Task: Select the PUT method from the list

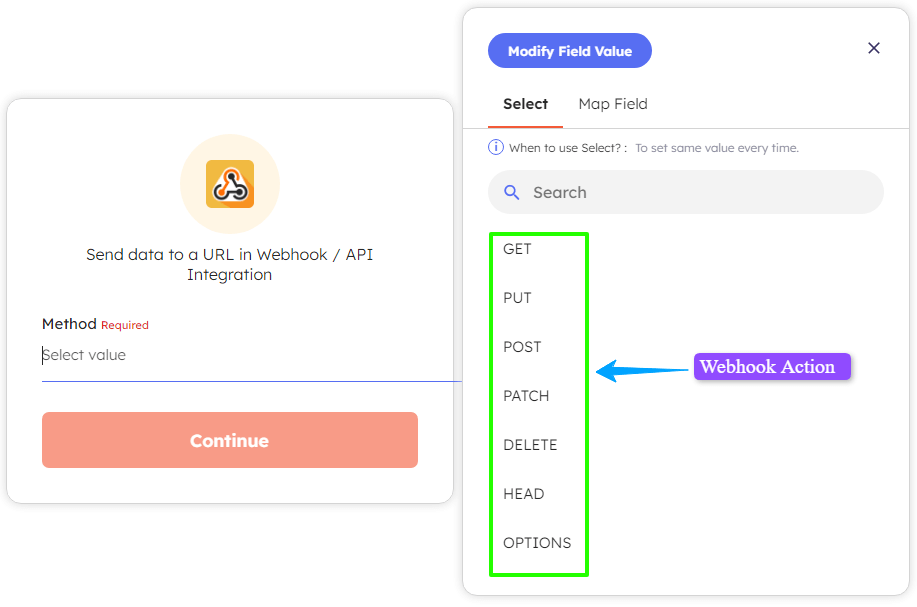Action: [516, 297]
